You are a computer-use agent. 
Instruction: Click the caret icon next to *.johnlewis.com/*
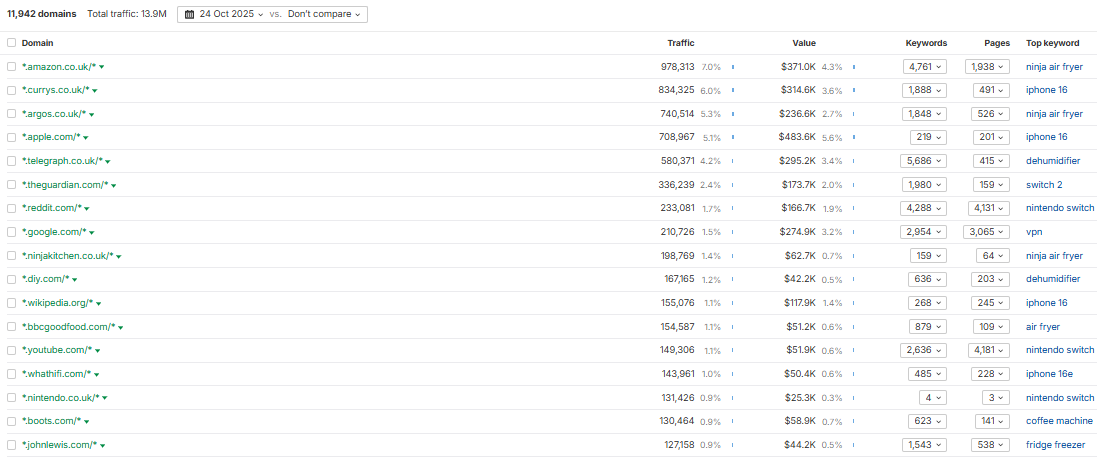click(x=102, y=445)
